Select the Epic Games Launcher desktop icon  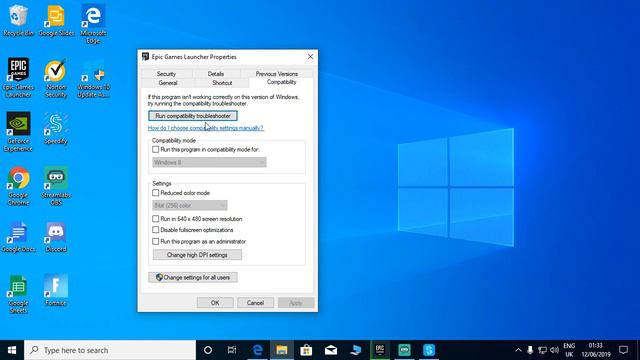(x=18, y=78)
